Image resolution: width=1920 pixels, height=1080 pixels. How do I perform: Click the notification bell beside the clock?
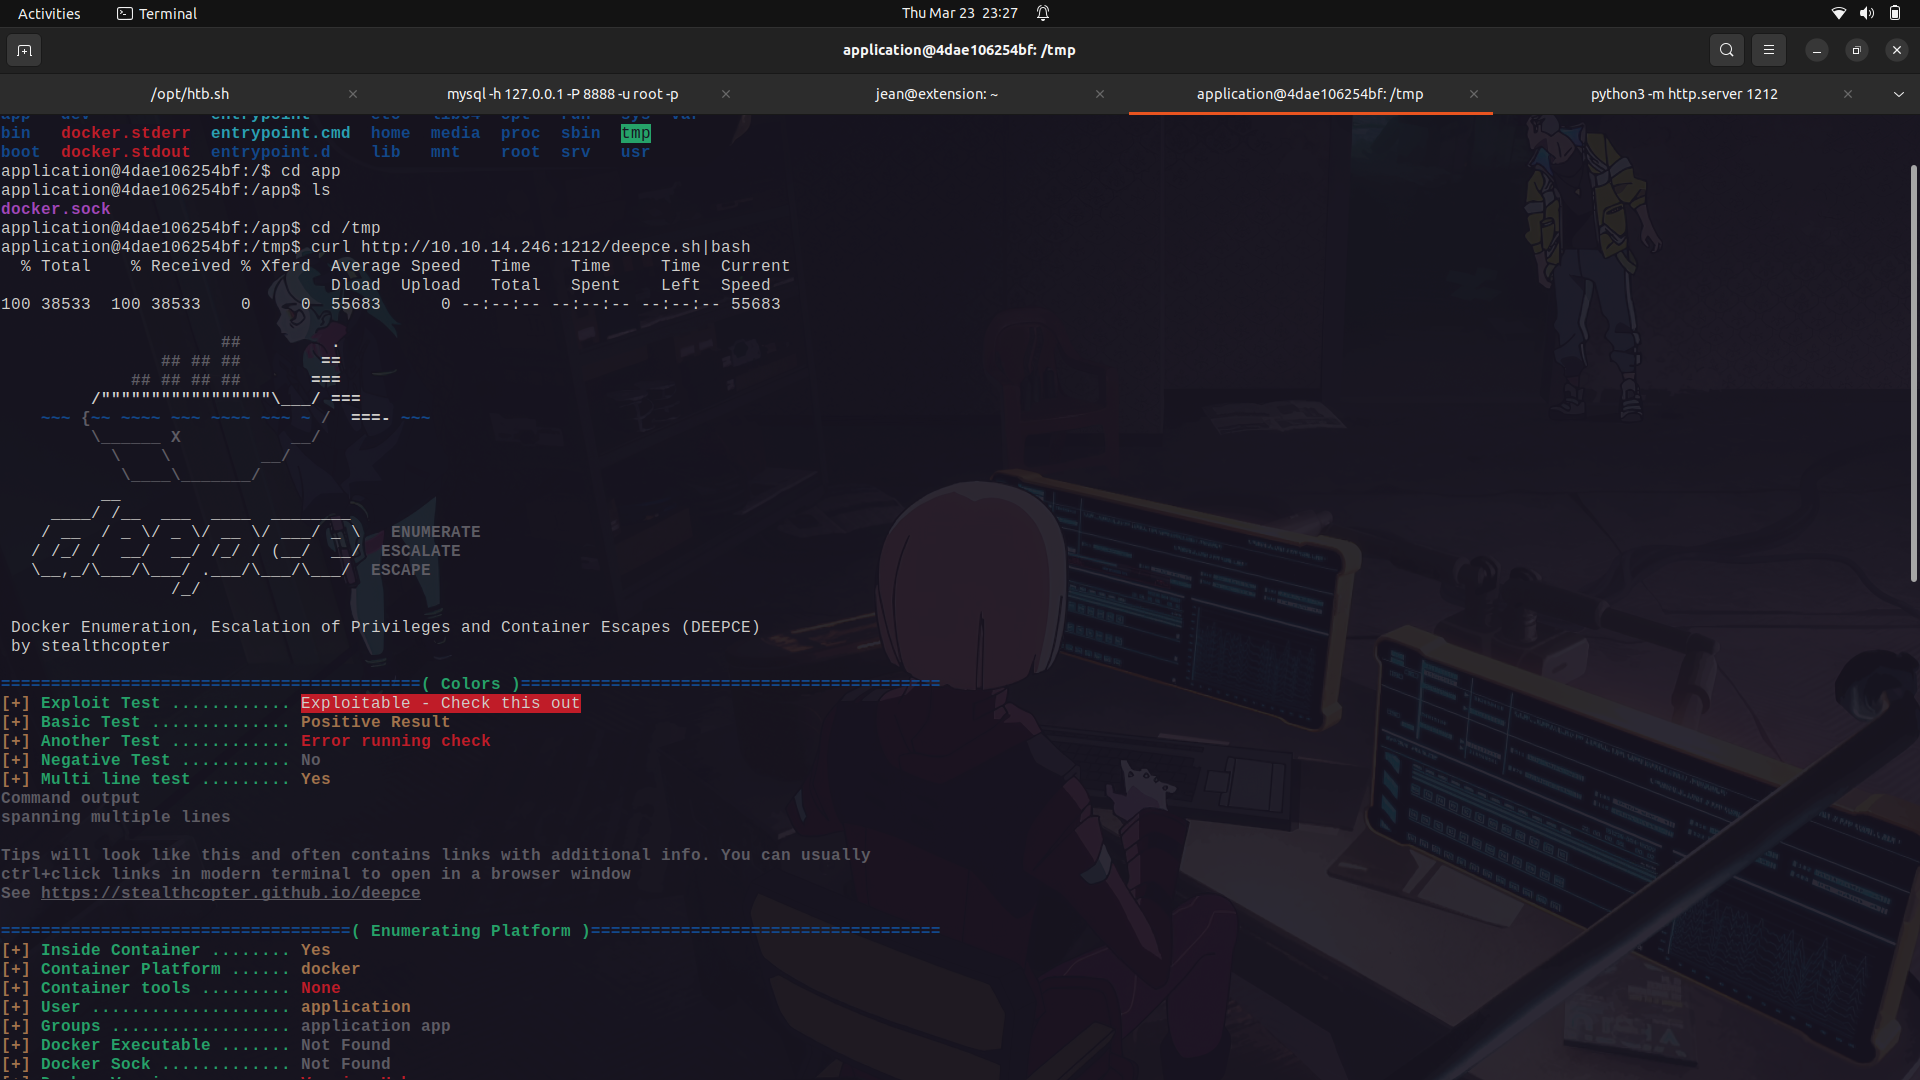pyautogui.click(x=1043, y=13)
